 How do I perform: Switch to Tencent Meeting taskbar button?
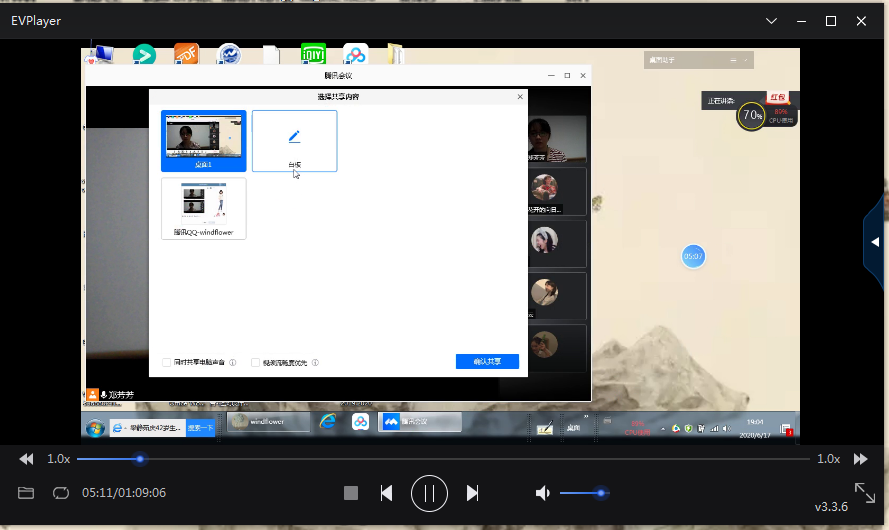point(420,422)
